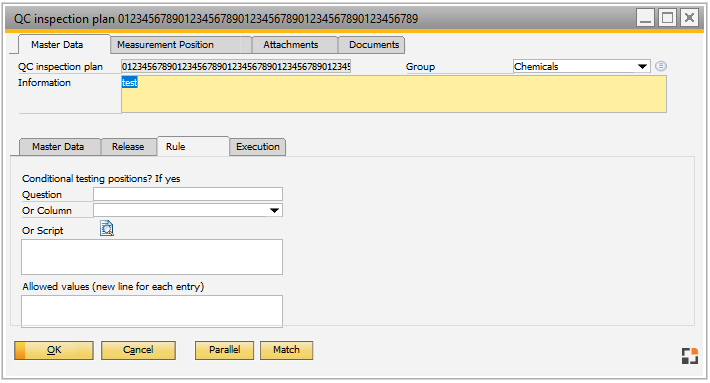710x383 pixels.
Task: Open the Or Script editor icon
Action: (107, 229)
